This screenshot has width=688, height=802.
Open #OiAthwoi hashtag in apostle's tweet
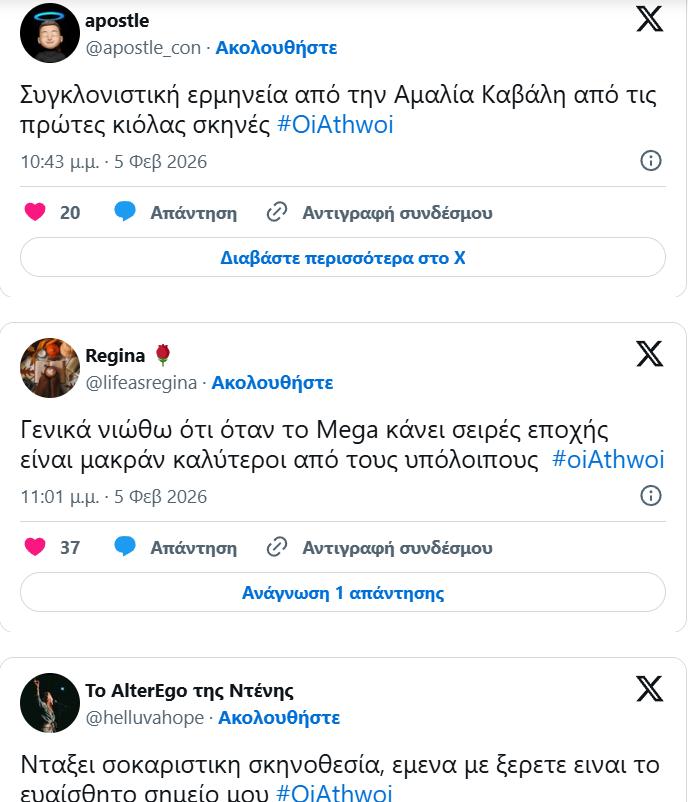(334, 125)
